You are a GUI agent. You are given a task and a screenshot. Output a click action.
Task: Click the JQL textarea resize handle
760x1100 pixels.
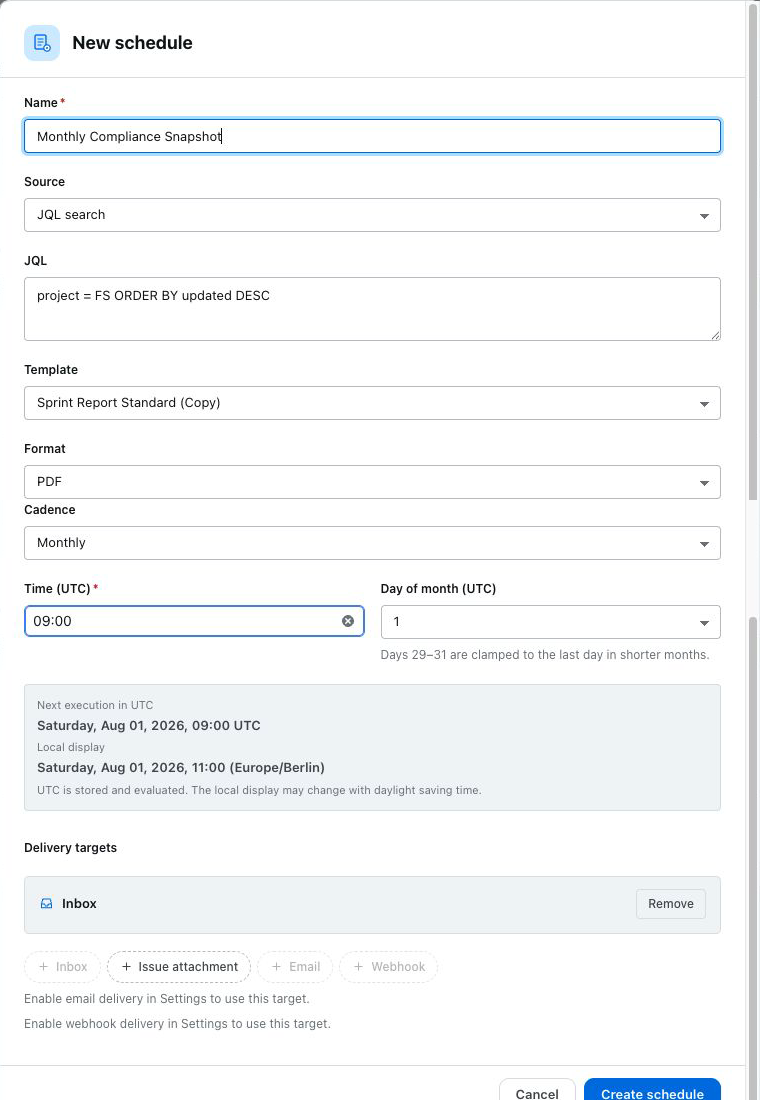pyautogui.click(x=715, y=335)
